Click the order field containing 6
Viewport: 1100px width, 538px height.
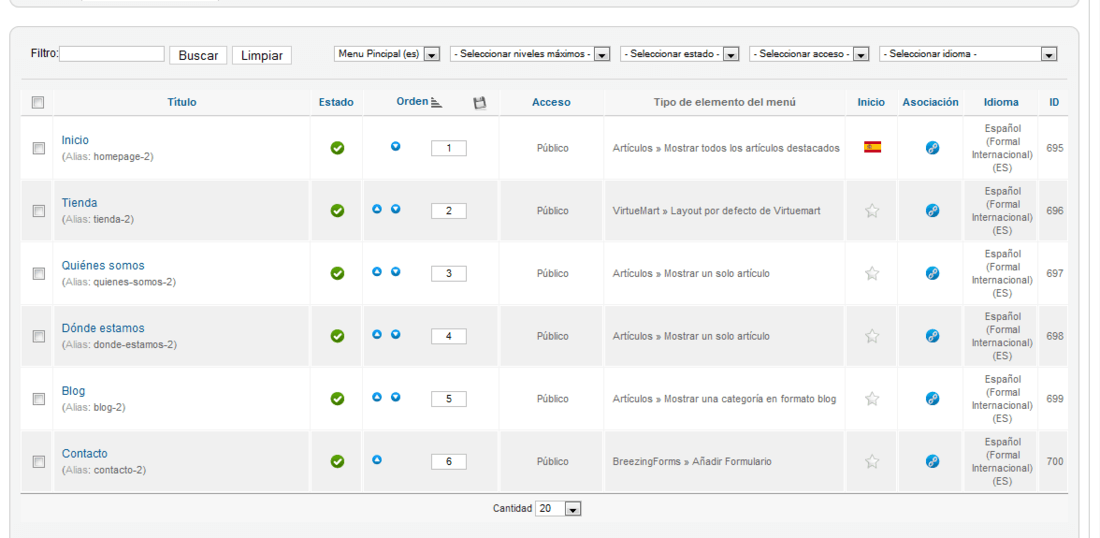pyautogui.click(x=448, y=462)
